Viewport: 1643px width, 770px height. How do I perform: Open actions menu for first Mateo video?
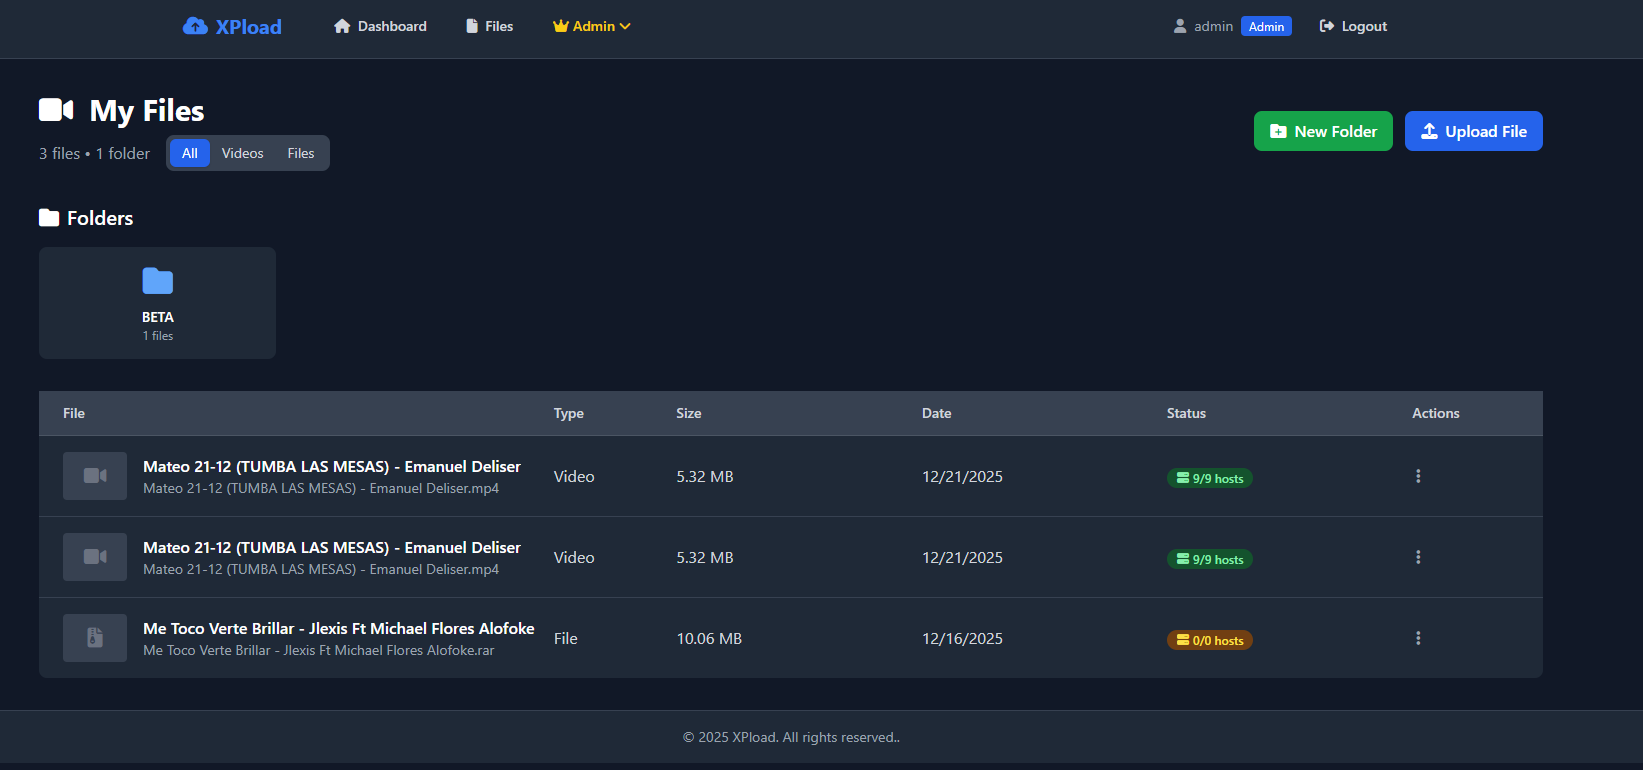[x=1418, y=476]
